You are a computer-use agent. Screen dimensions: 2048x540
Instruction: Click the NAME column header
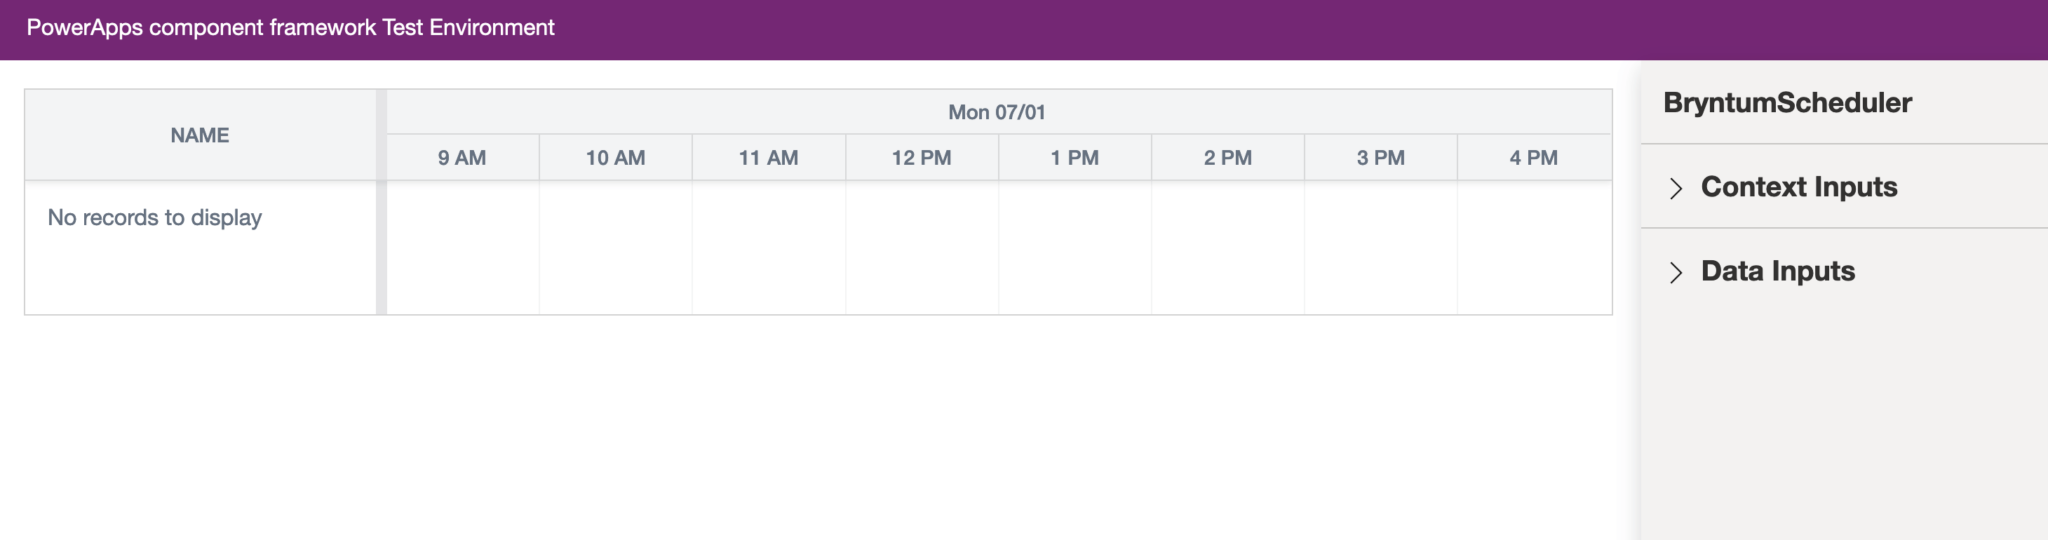tap(200, 135)
